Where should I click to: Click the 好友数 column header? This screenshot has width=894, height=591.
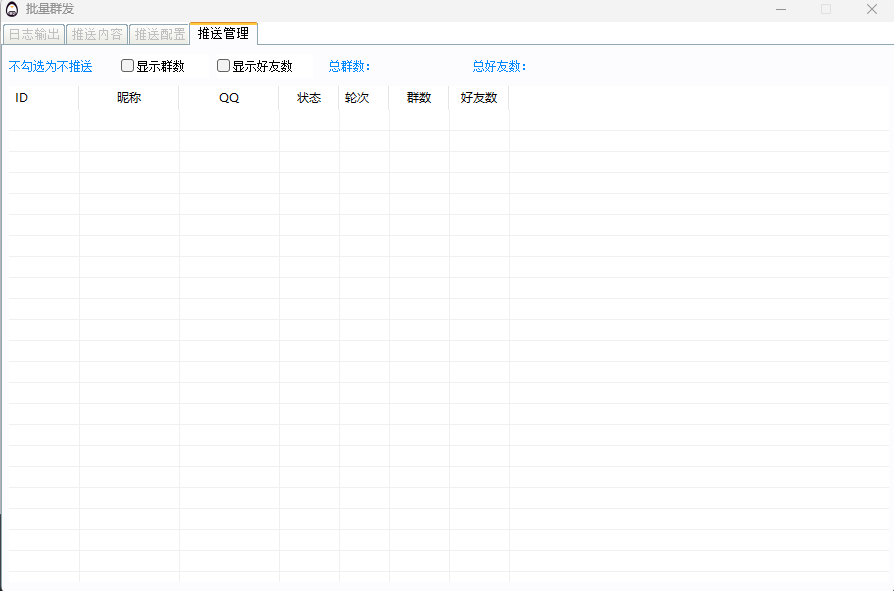(479, 98)
